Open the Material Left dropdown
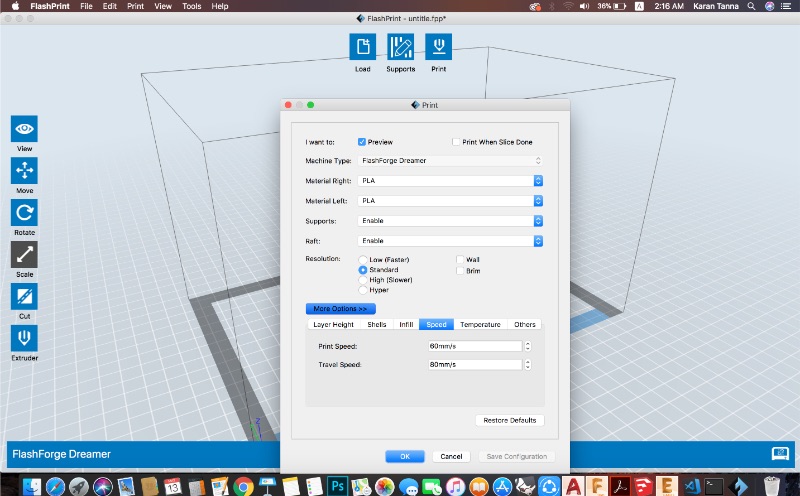Image resolution: width=800 pixels, height=496 pixels. point(450,201)
